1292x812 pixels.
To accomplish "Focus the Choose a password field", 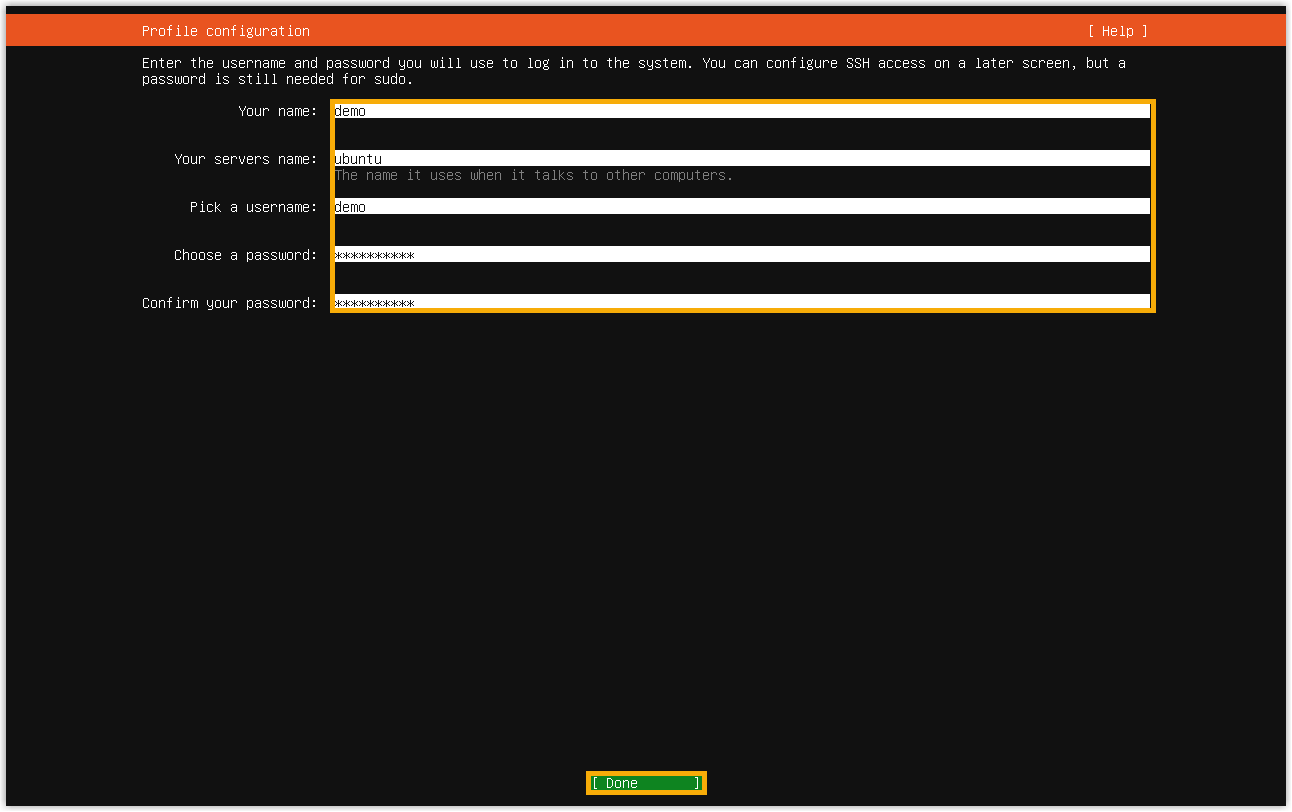I will (741, 255).
